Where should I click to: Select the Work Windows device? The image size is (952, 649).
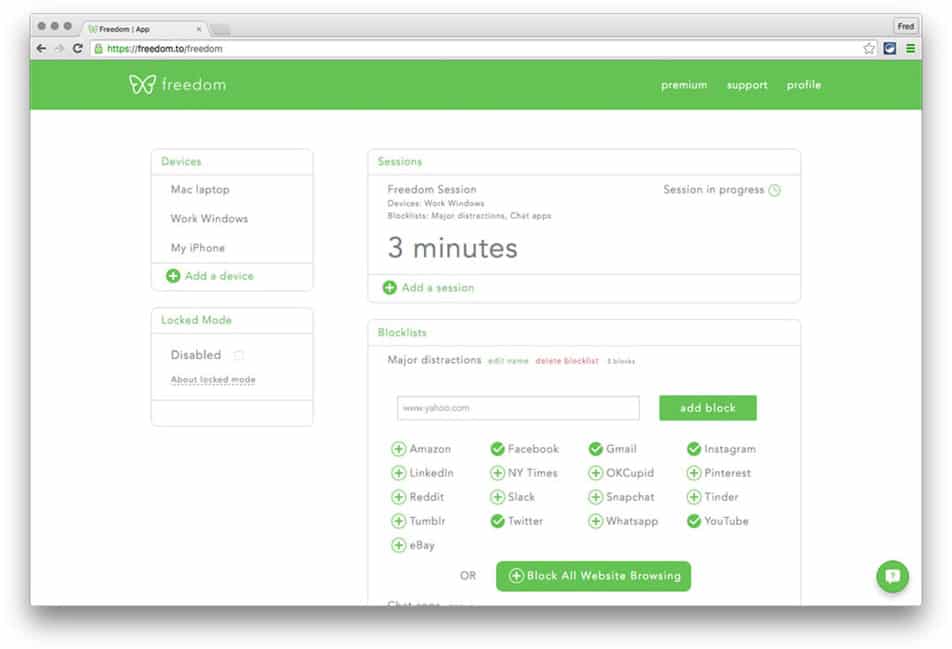209,219
